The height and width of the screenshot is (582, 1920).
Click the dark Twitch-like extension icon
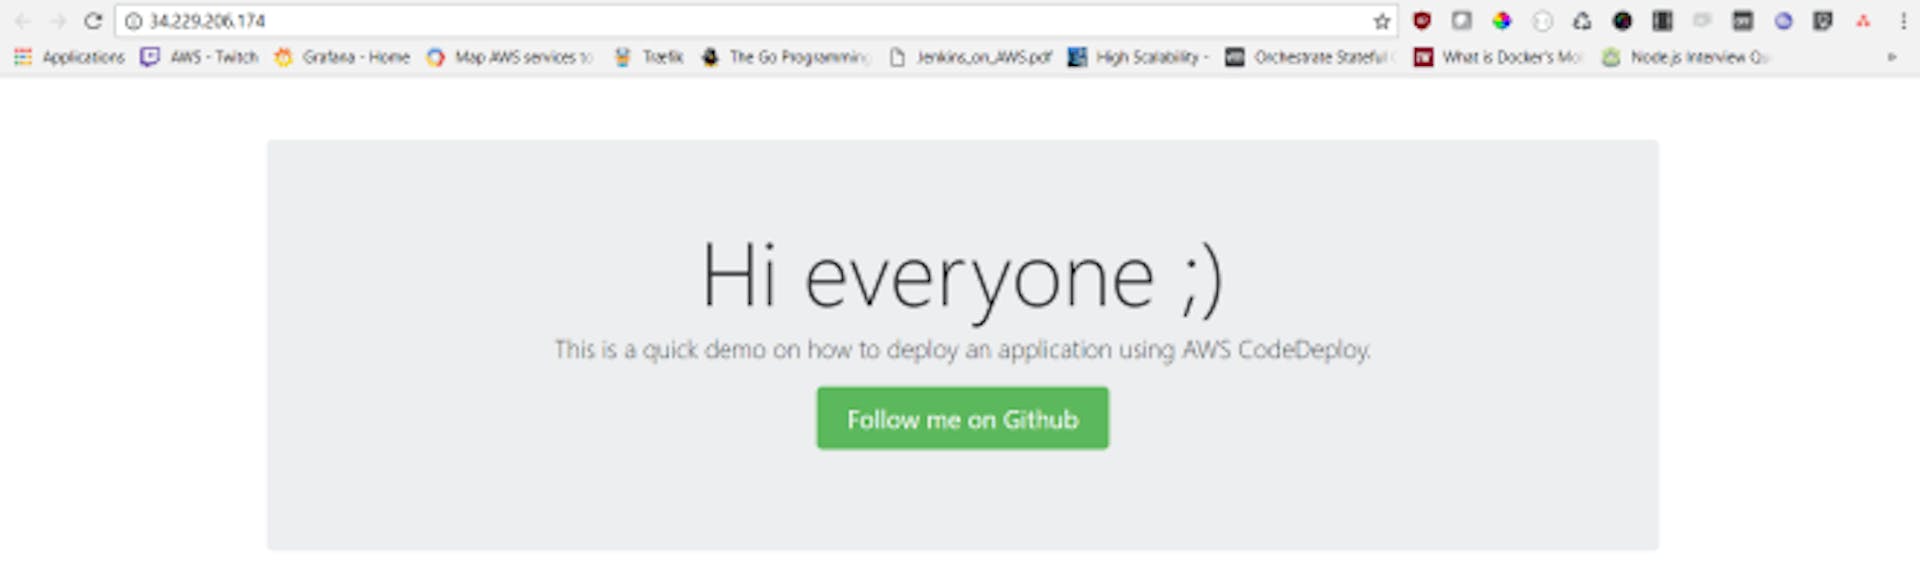(x=1823, y=20)
